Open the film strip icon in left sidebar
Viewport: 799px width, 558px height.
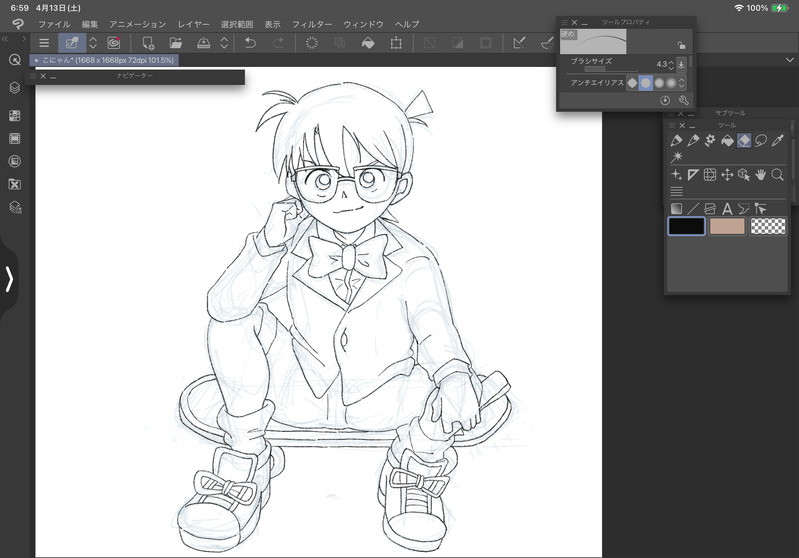click(15, 139)
